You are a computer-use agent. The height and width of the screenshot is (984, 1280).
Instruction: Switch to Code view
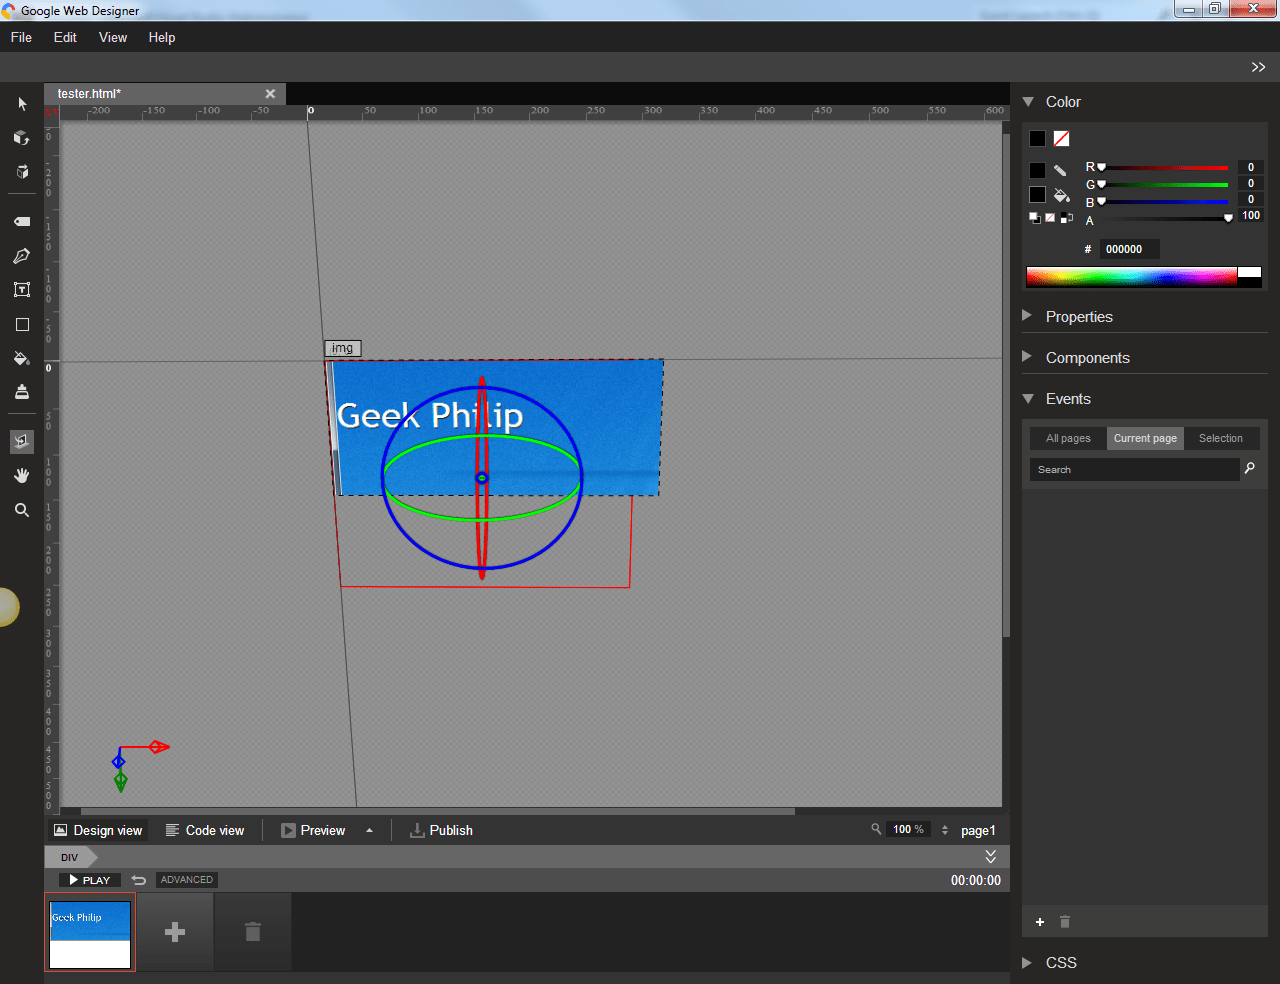click(x=205, y=830)
